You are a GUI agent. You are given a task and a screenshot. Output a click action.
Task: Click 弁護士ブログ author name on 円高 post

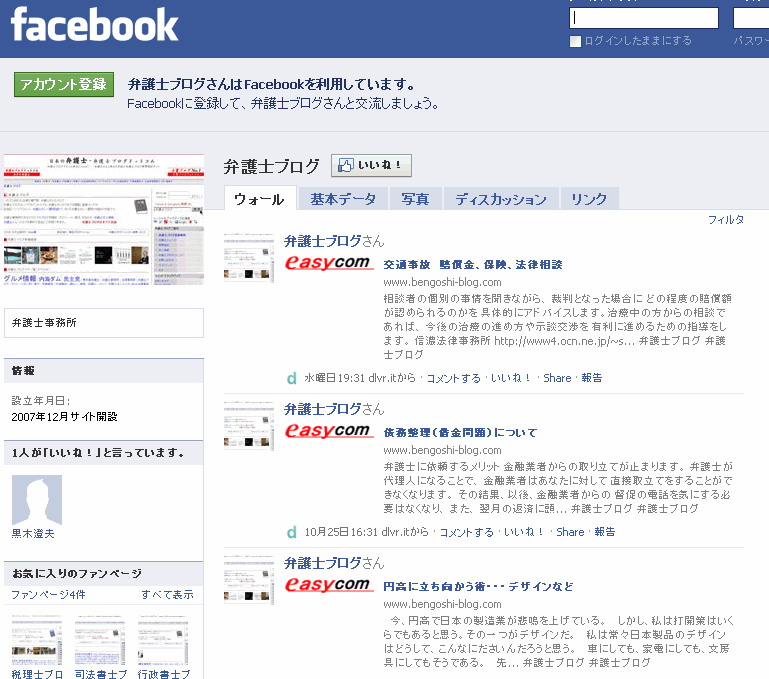click(323, 563)
